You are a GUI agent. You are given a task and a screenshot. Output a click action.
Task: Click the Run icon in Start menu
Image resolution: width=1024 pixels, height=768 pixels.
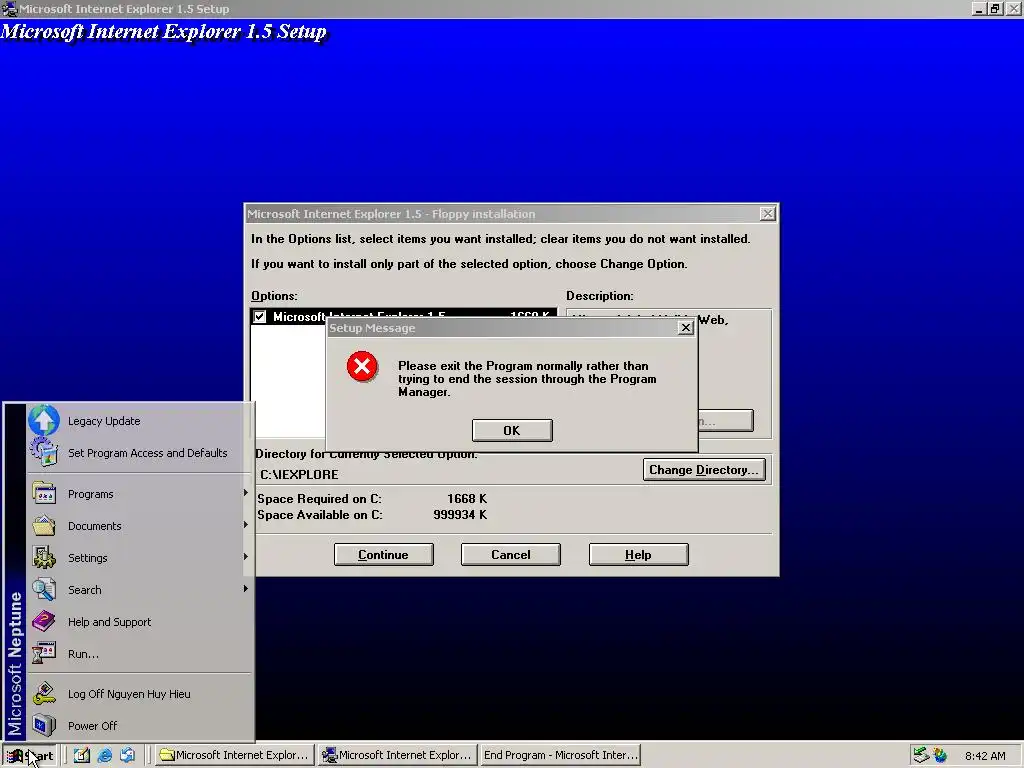pos(44,652)
